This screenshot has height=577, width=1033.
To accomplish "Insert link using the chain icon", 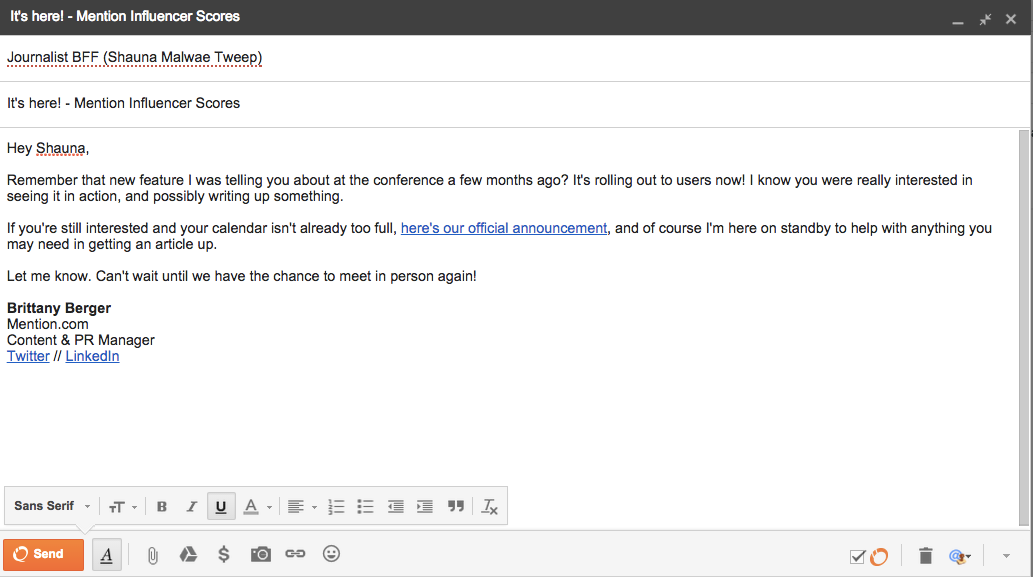I will click(x=295, y=554).
